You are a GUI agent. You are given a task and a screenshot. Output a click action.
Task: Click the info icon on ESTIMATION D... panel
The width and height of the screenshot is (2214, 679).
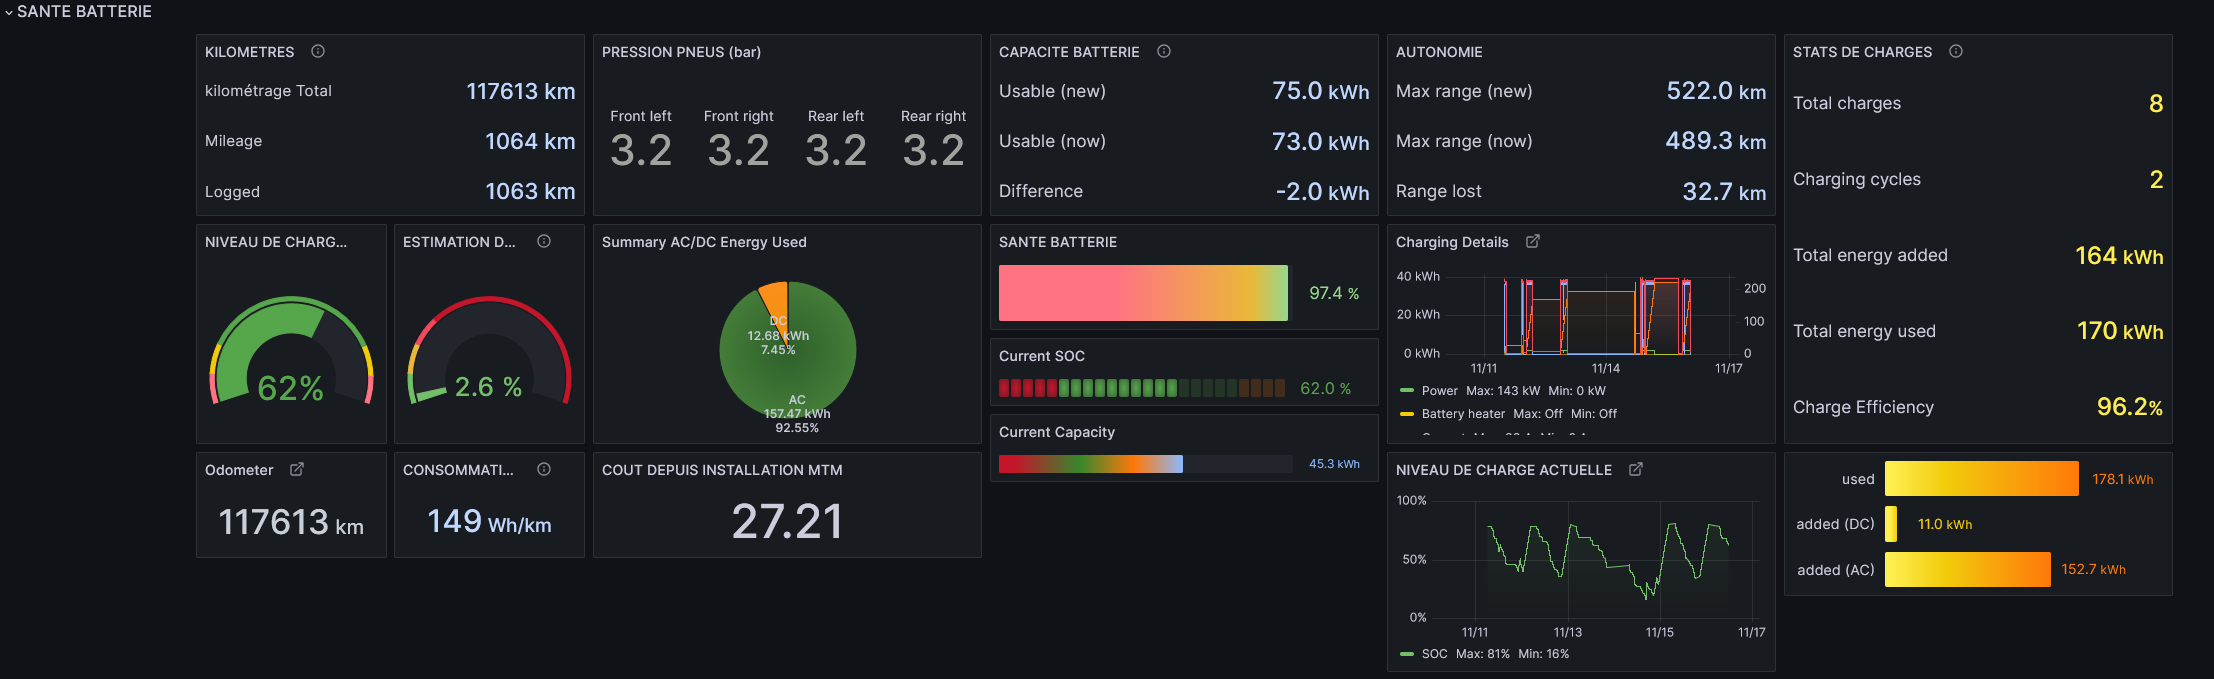[x=544, y=241]
